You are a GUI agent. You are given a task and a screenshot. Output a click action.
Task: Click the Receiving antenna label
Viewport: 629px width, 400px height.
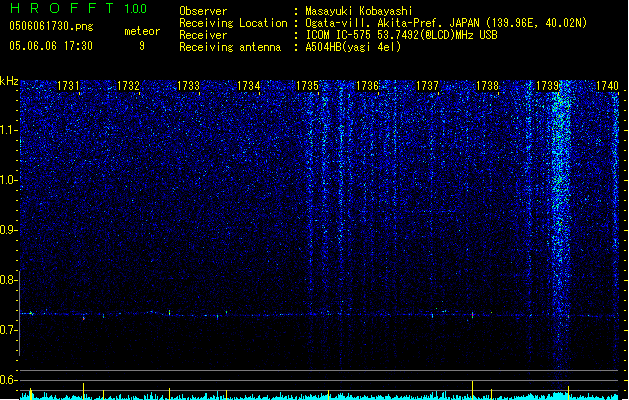pyautogui.click(x=230, y=47)
